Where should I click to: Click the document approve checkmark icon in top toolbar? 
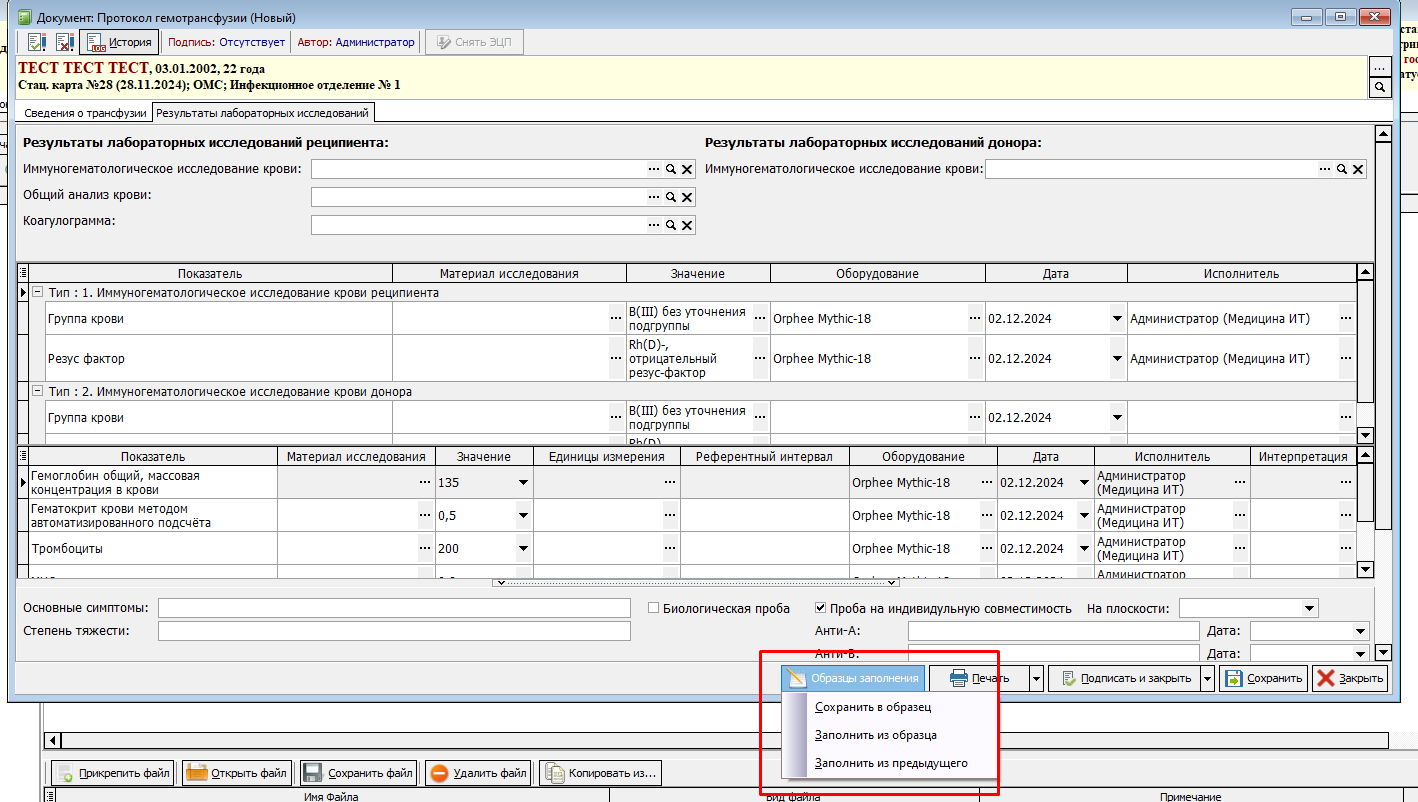(x=37, y=42)
